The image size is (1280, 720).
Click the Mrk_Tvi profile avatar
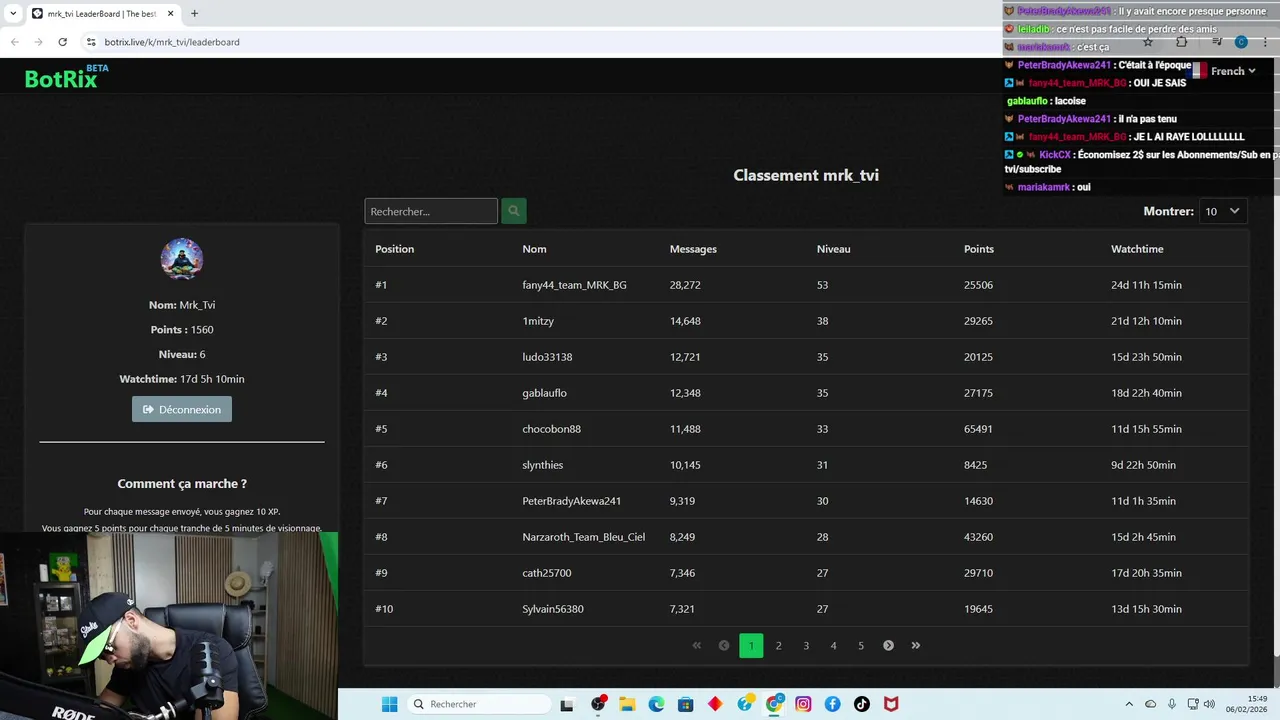pos(182,259)
